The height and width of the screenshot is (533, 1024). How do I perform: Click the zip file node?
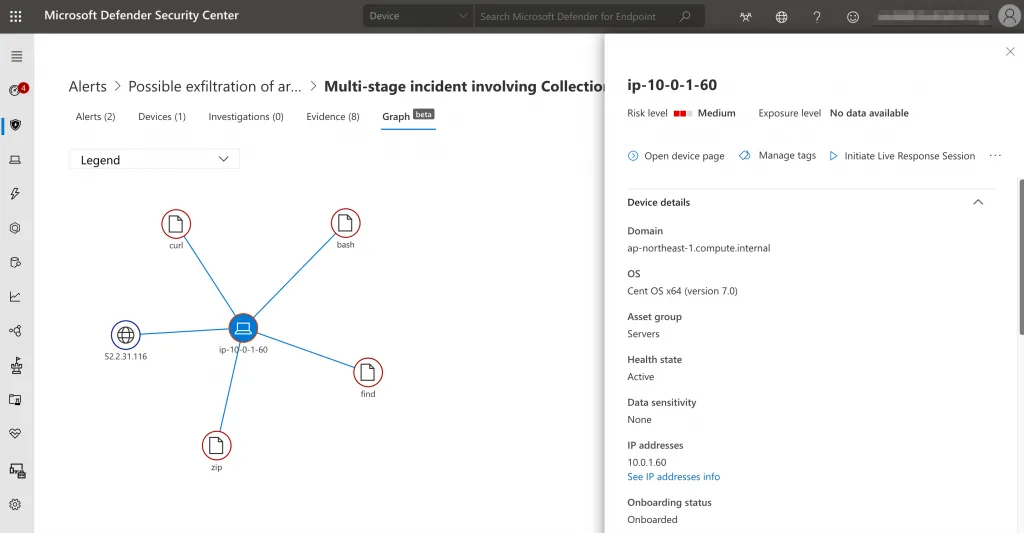[216, 446]
